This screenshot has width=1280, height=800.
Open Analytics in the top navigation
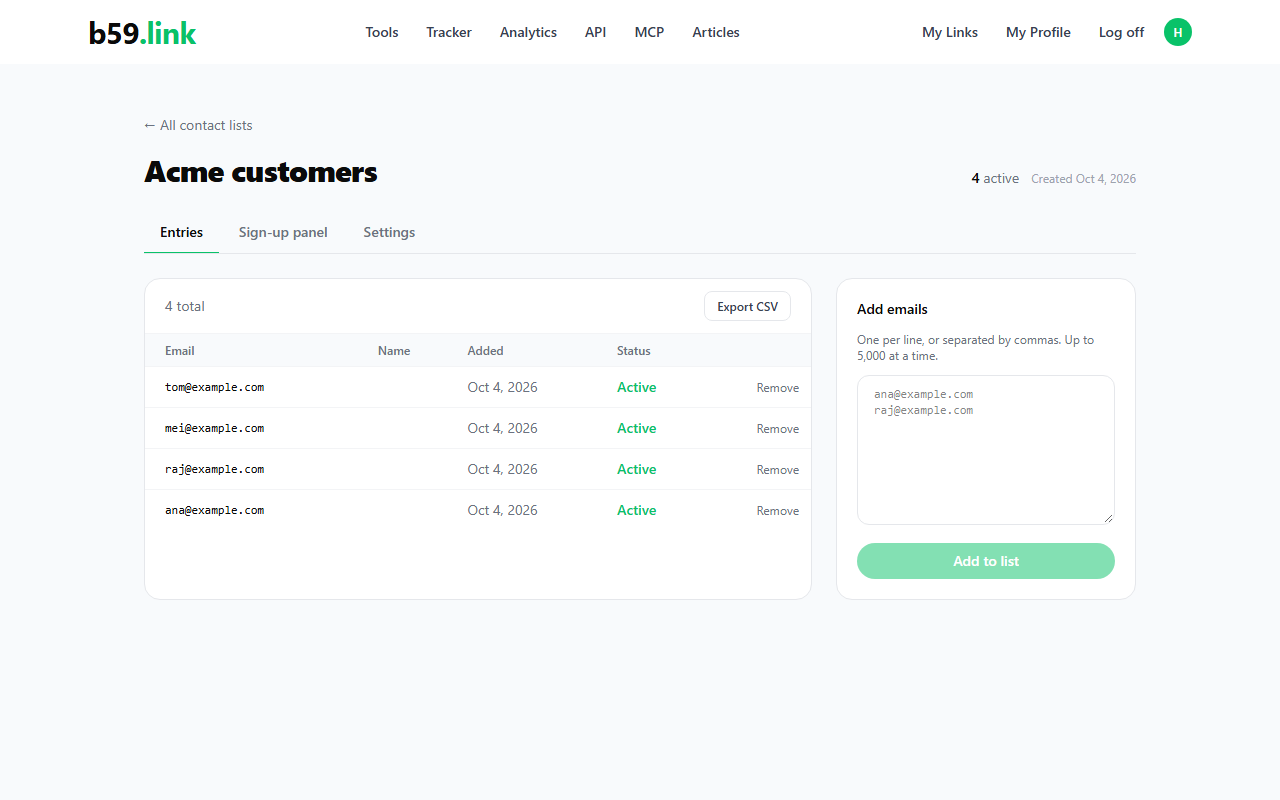click(528, 32)
